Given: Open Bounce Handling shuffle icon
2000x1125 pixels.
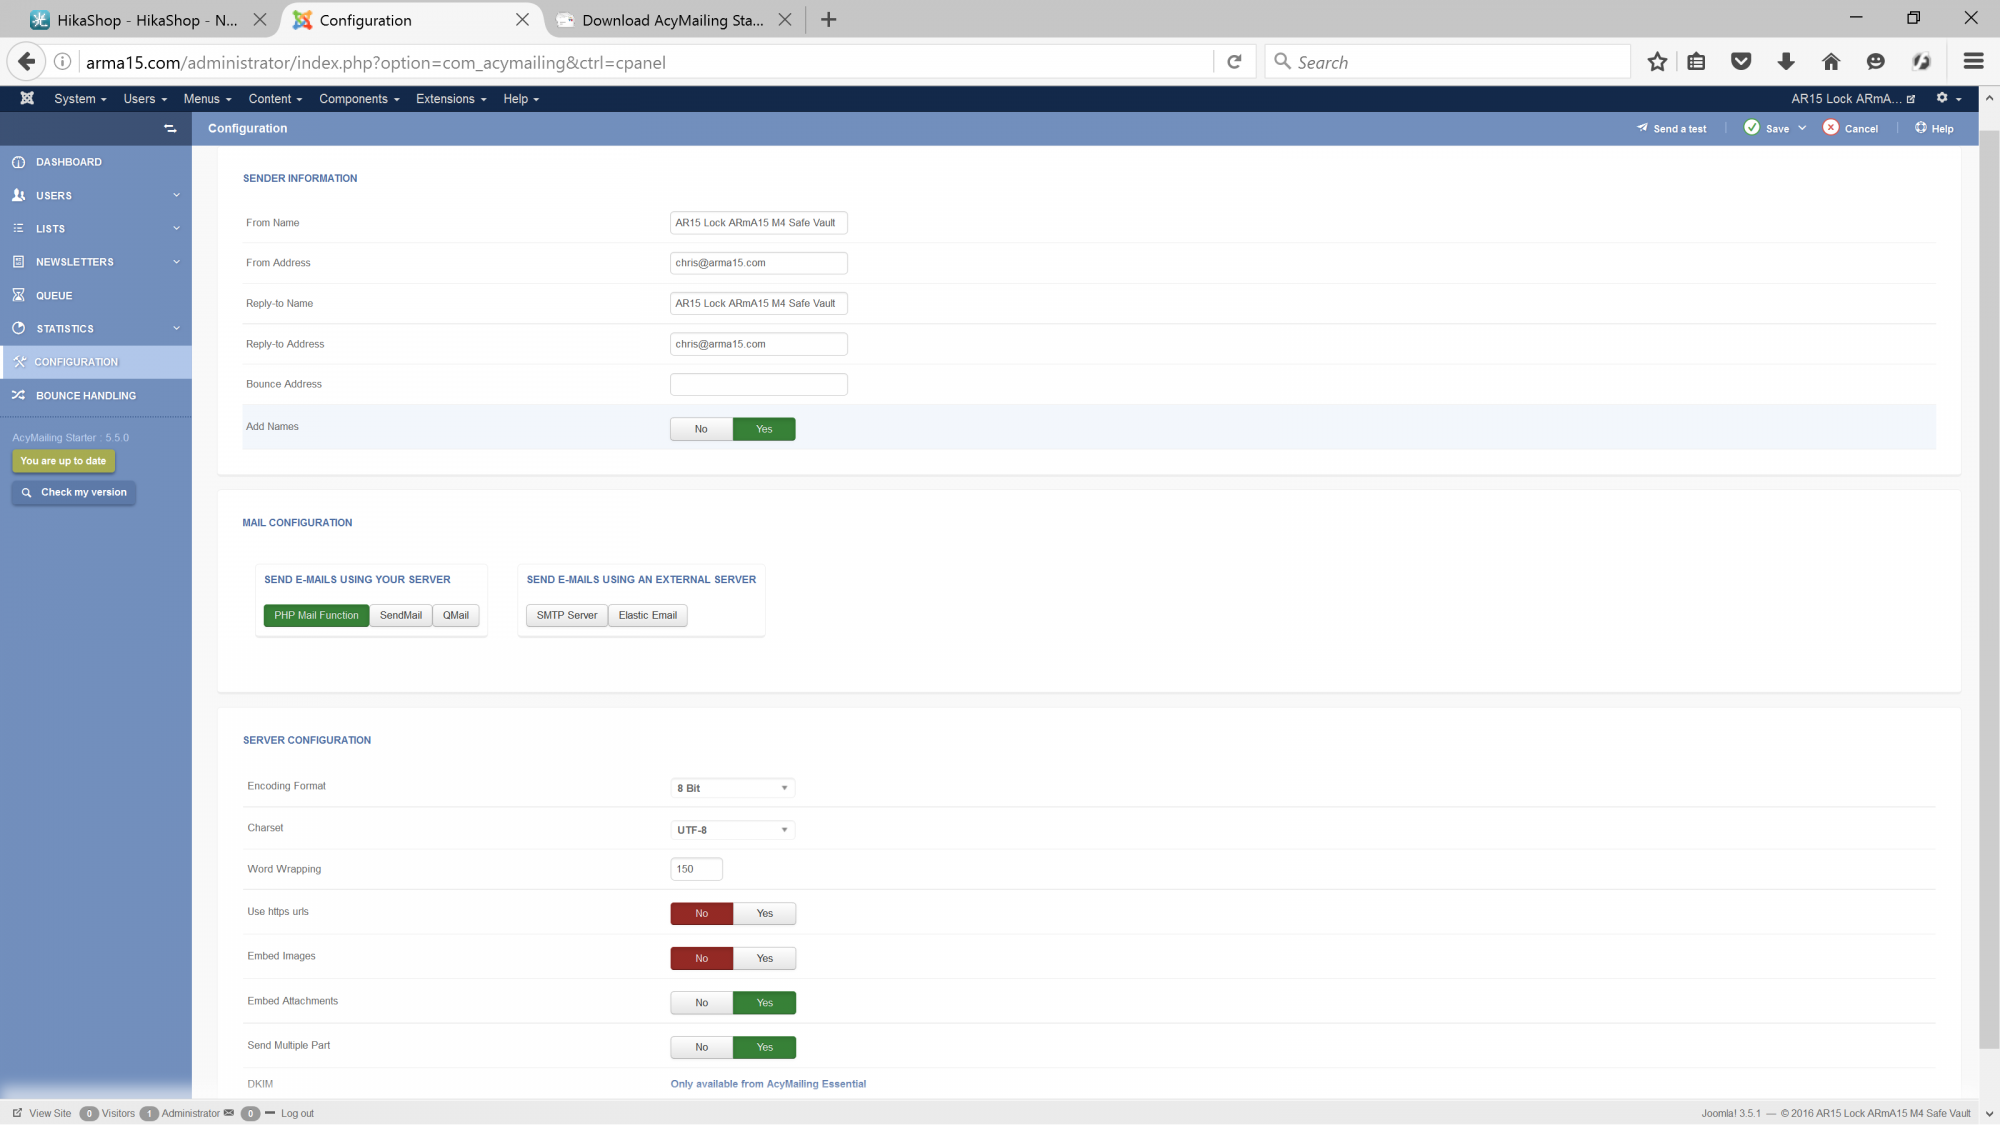Looking at the screenshot, I should click(x=18, y=395).
